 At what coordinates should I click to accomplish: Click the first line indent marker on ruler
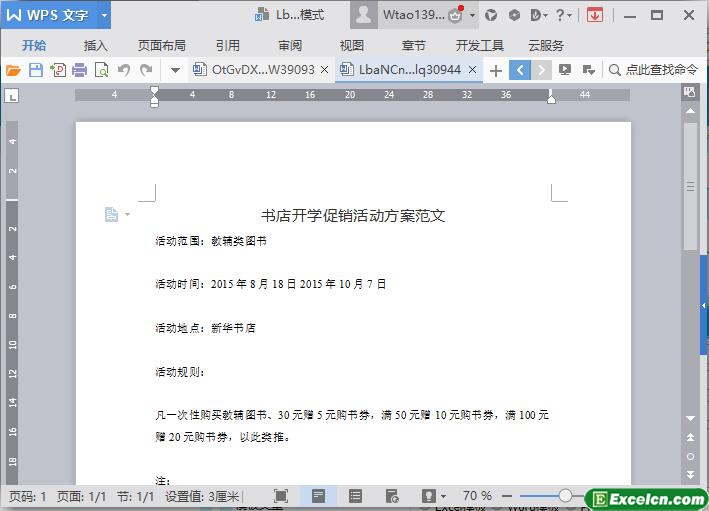154,90
